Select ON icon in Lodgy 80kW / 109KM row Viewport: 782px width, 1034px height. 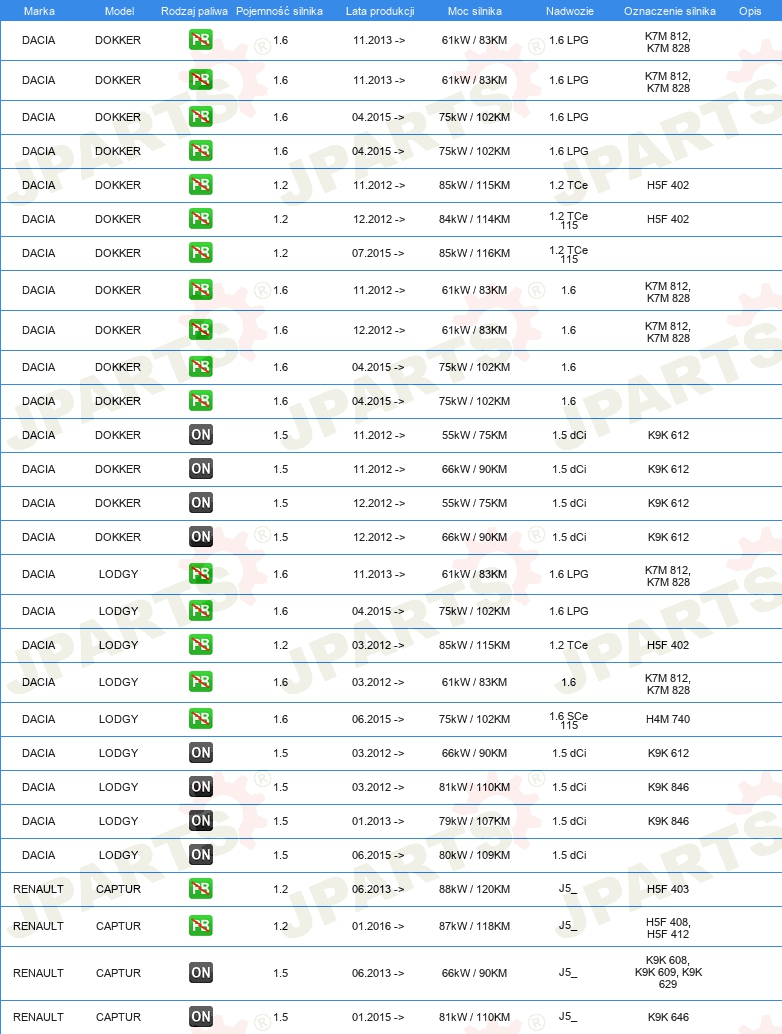[x=200, y=855]
